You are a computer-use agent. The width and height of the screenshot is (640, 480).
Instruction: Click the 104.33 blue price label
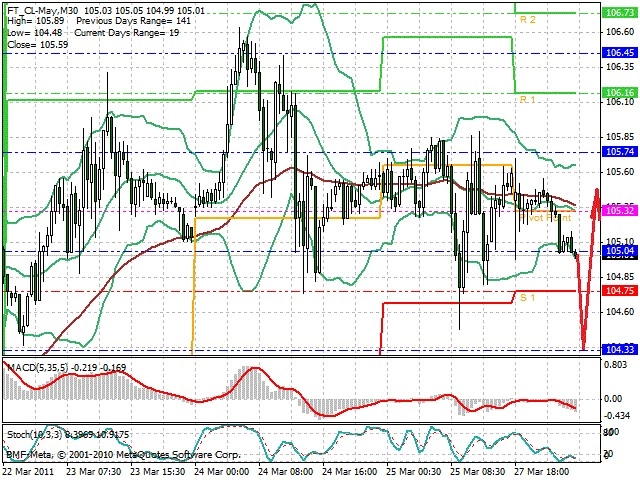tap(620, 349)
